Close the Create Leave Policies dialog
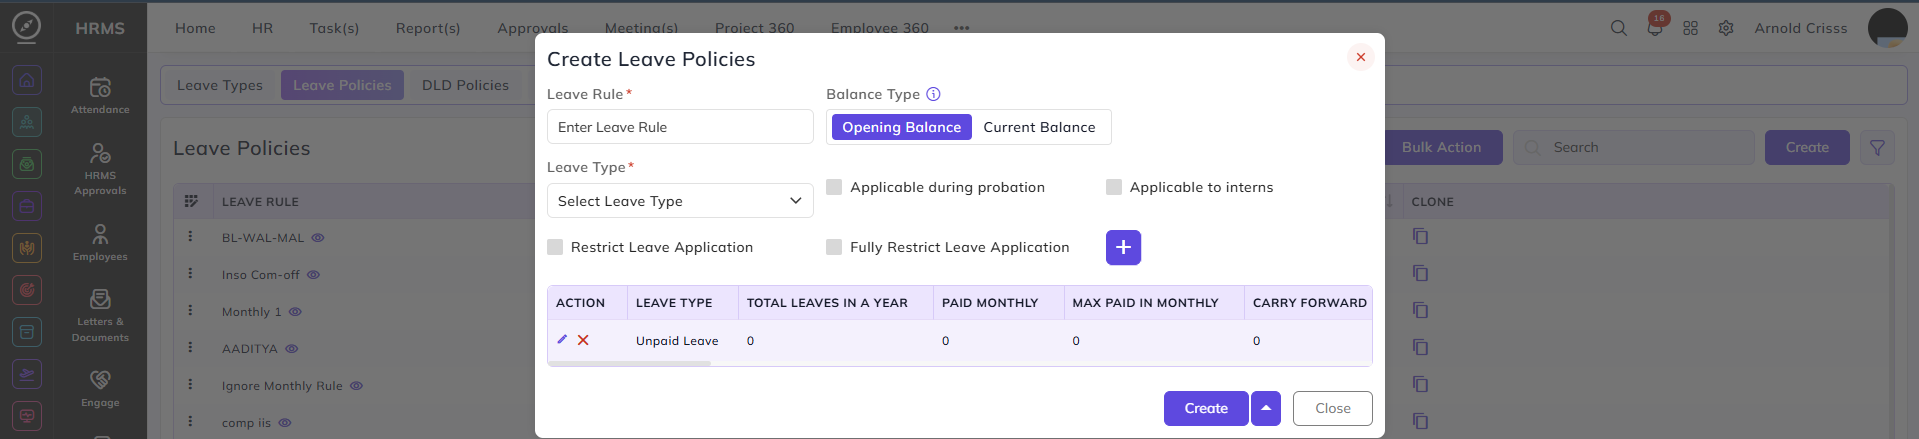This screenshot has width=1919, height=439. [x=1360, y=57]
